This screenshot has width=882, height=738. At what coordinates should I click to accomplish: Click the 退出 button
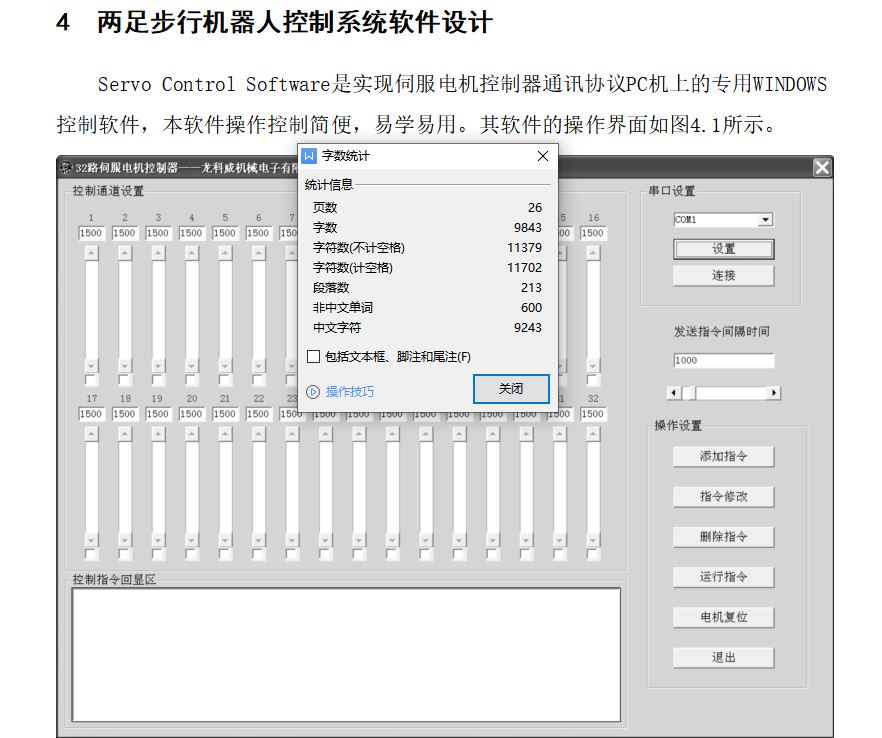[723, 658]
